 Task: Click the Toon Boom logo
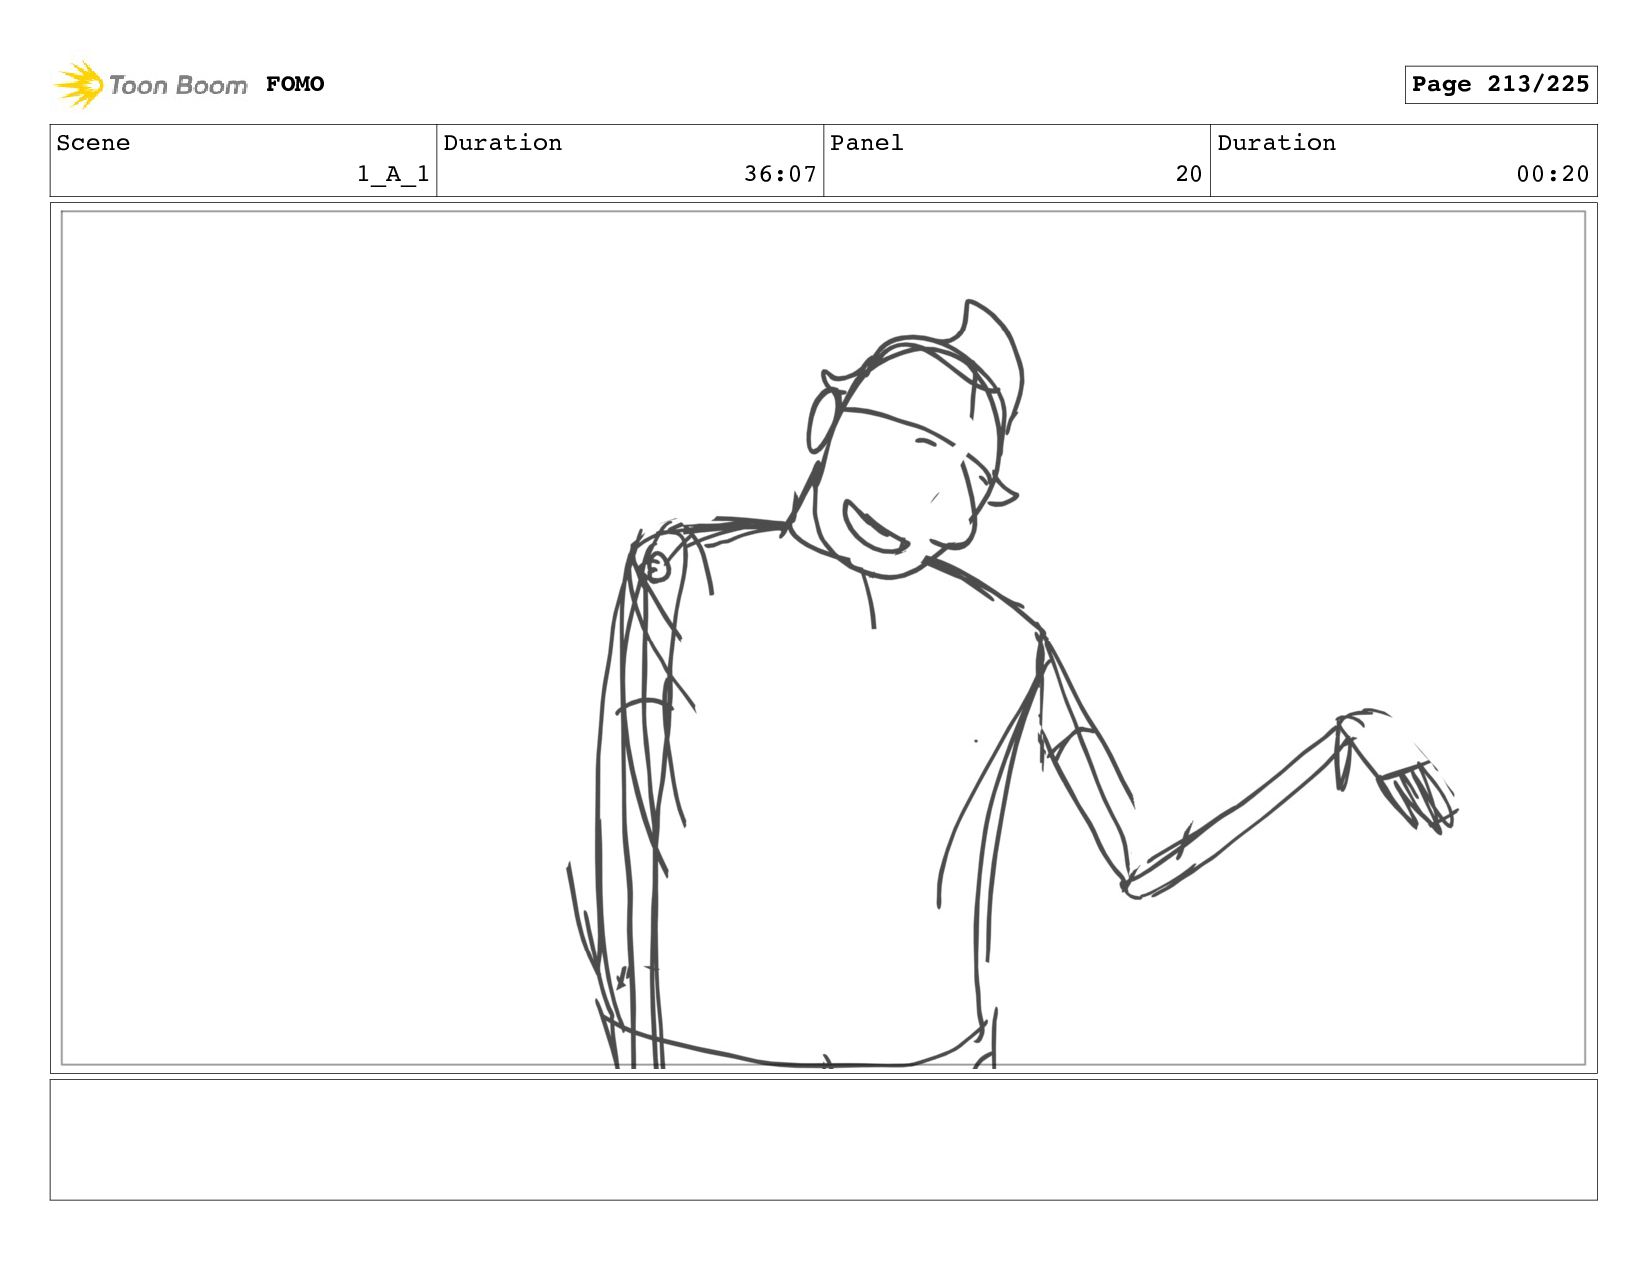coord(150,84)
